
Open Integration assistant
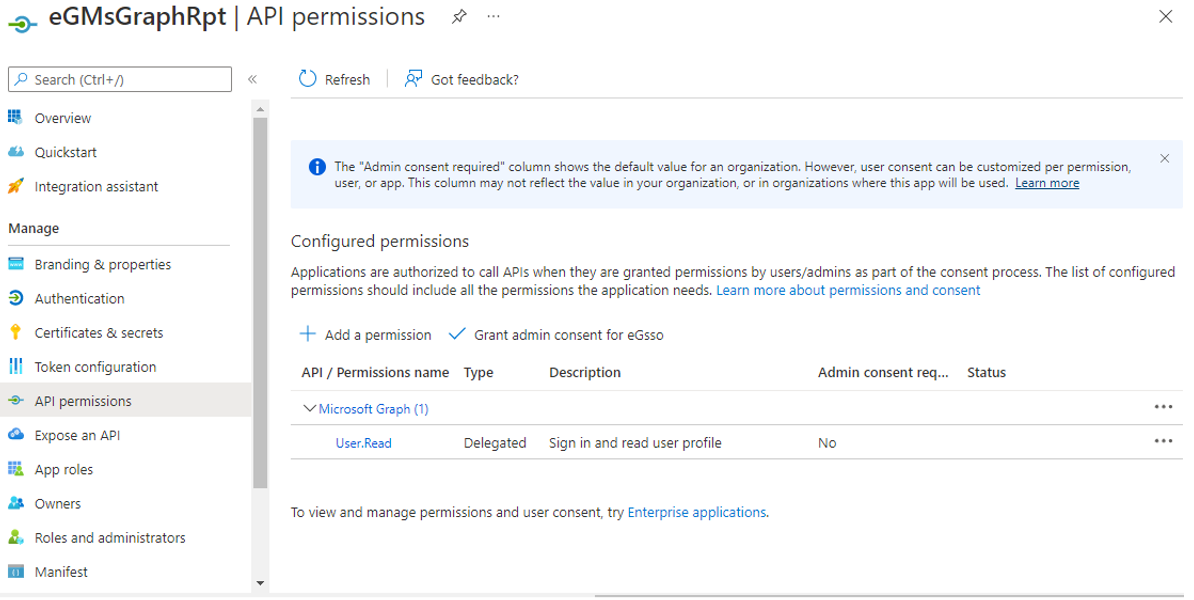click(96, 187)
